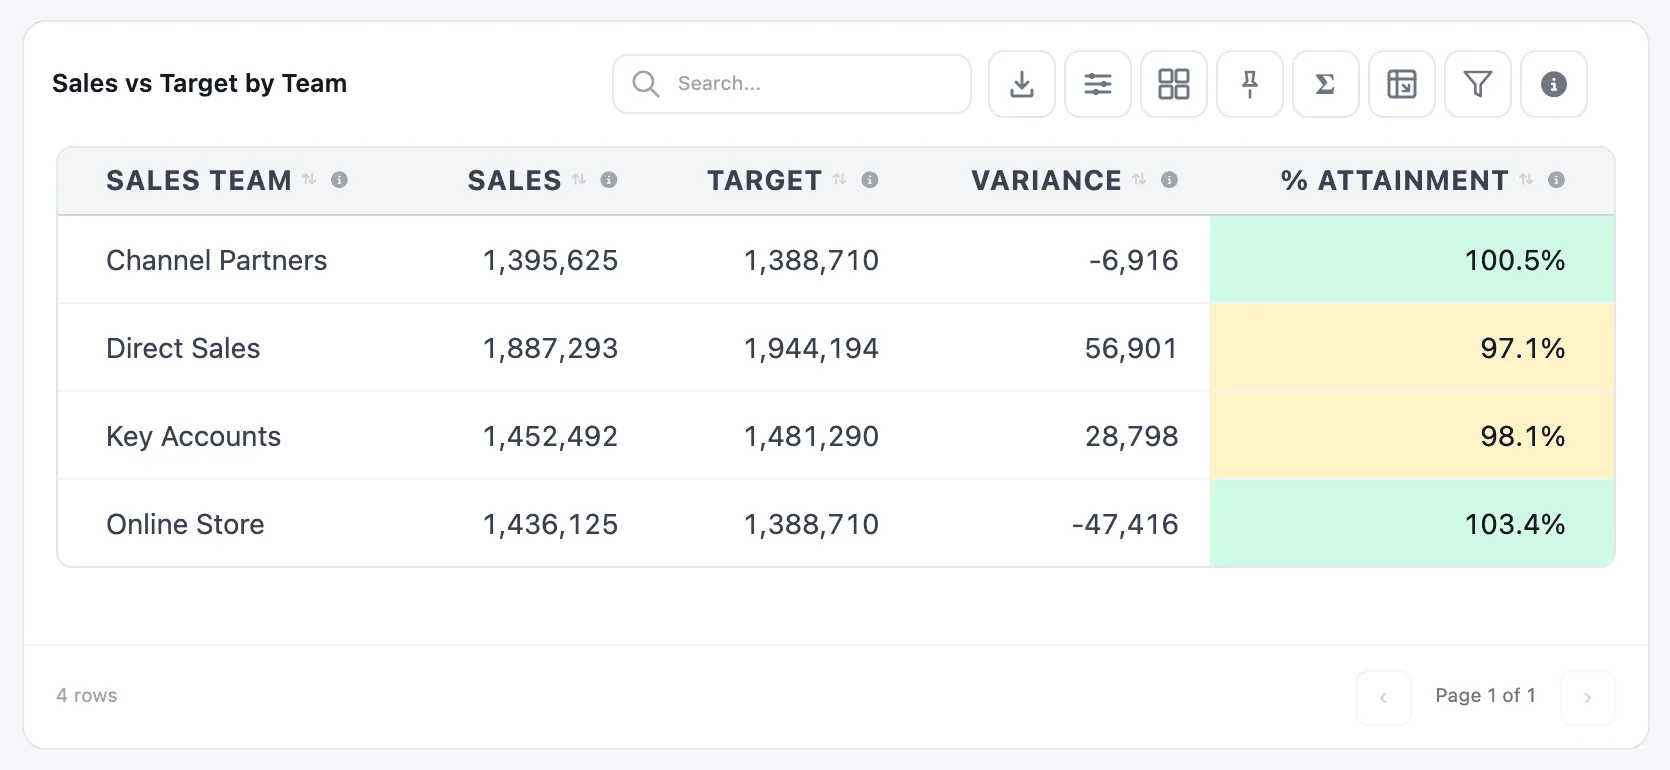Click the SALES TEAM column header

[x=199, y=181]
